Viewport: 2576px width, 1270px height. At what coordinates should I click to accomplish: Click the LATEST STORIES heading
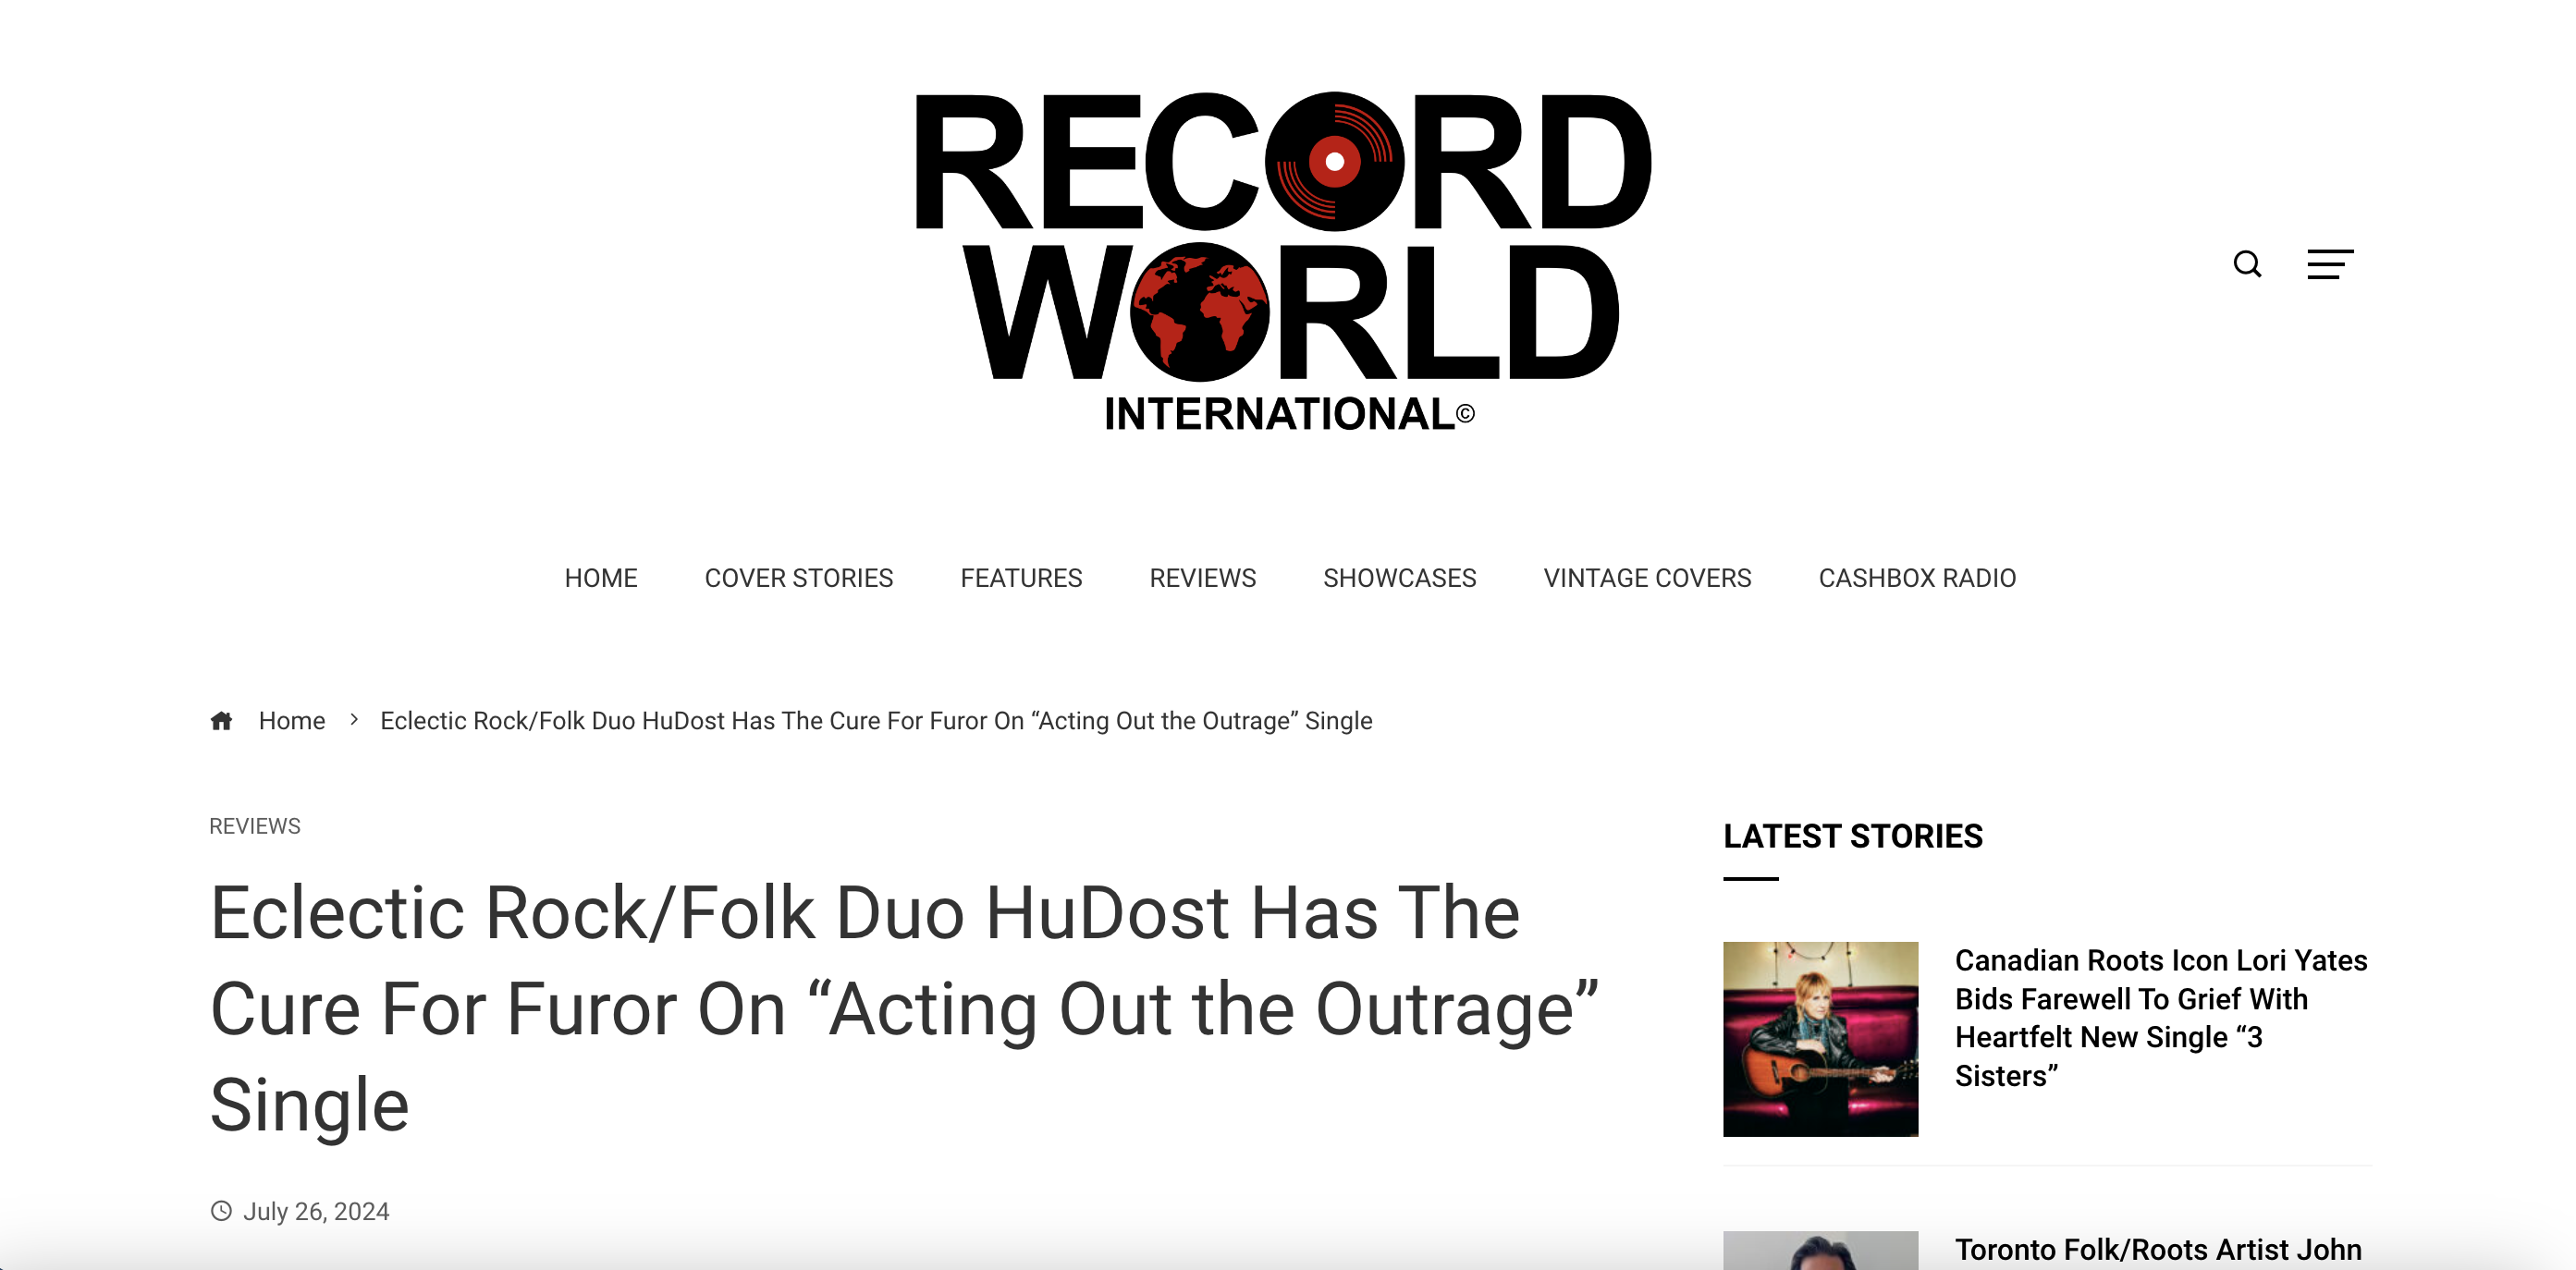coord(1852,836)
